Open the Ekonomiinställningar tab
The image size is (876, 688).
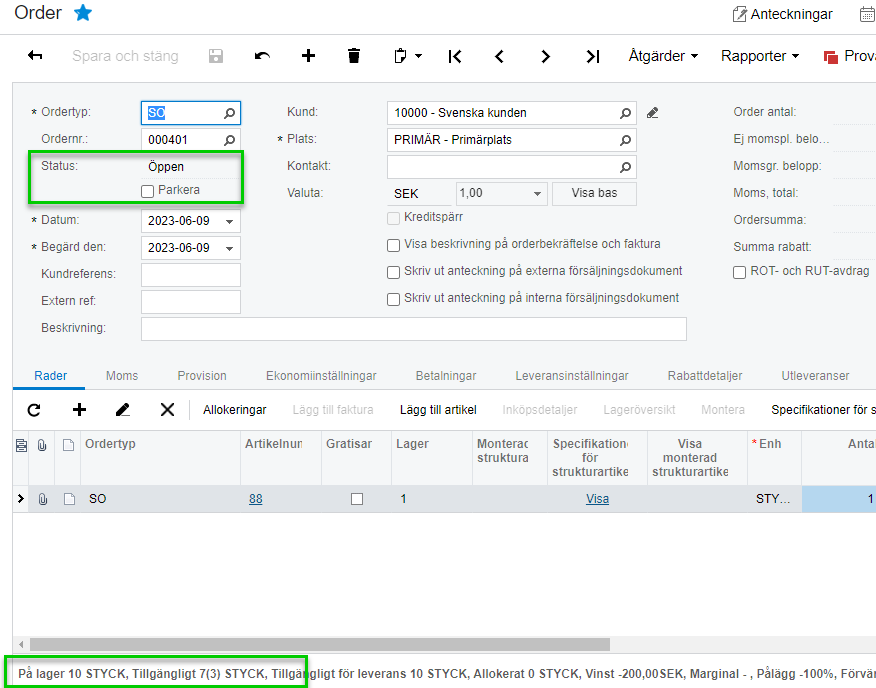pyautogui.click(x=321, y=376)
